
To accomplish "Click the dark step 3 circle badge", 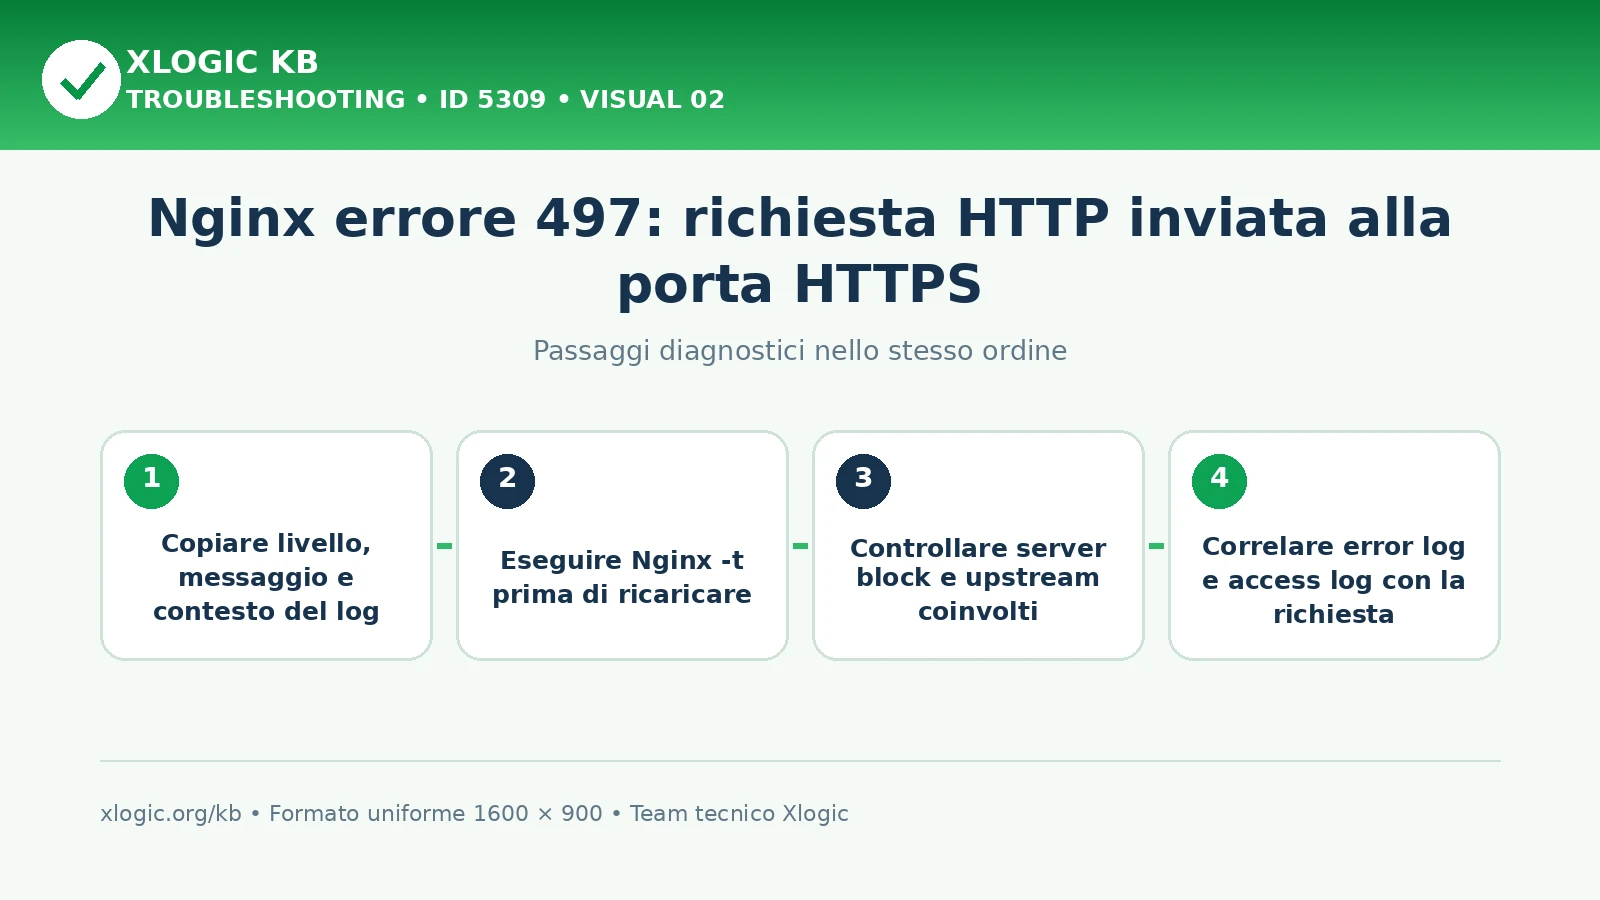I will click(x=863, y=481).
